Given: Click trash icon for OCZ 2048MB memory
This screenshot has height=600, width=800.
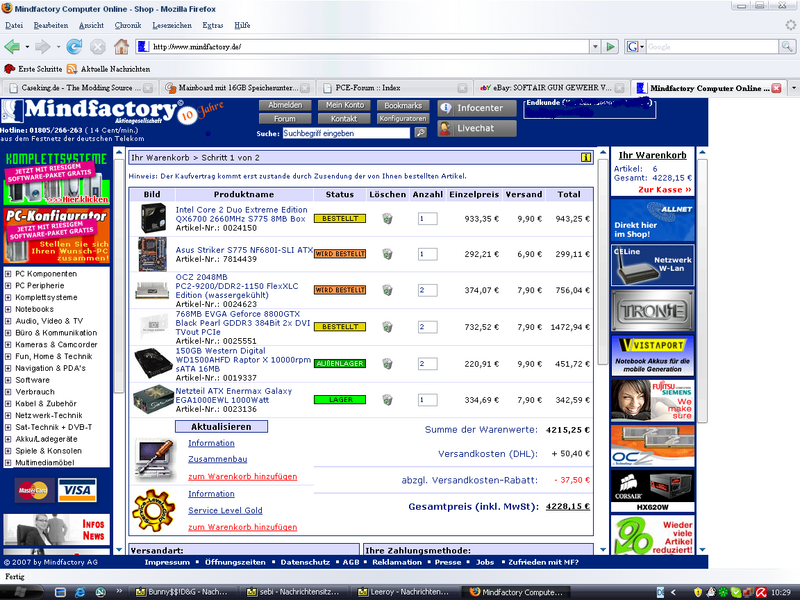Looking at the screenshot, I should (x=387, y=290).
